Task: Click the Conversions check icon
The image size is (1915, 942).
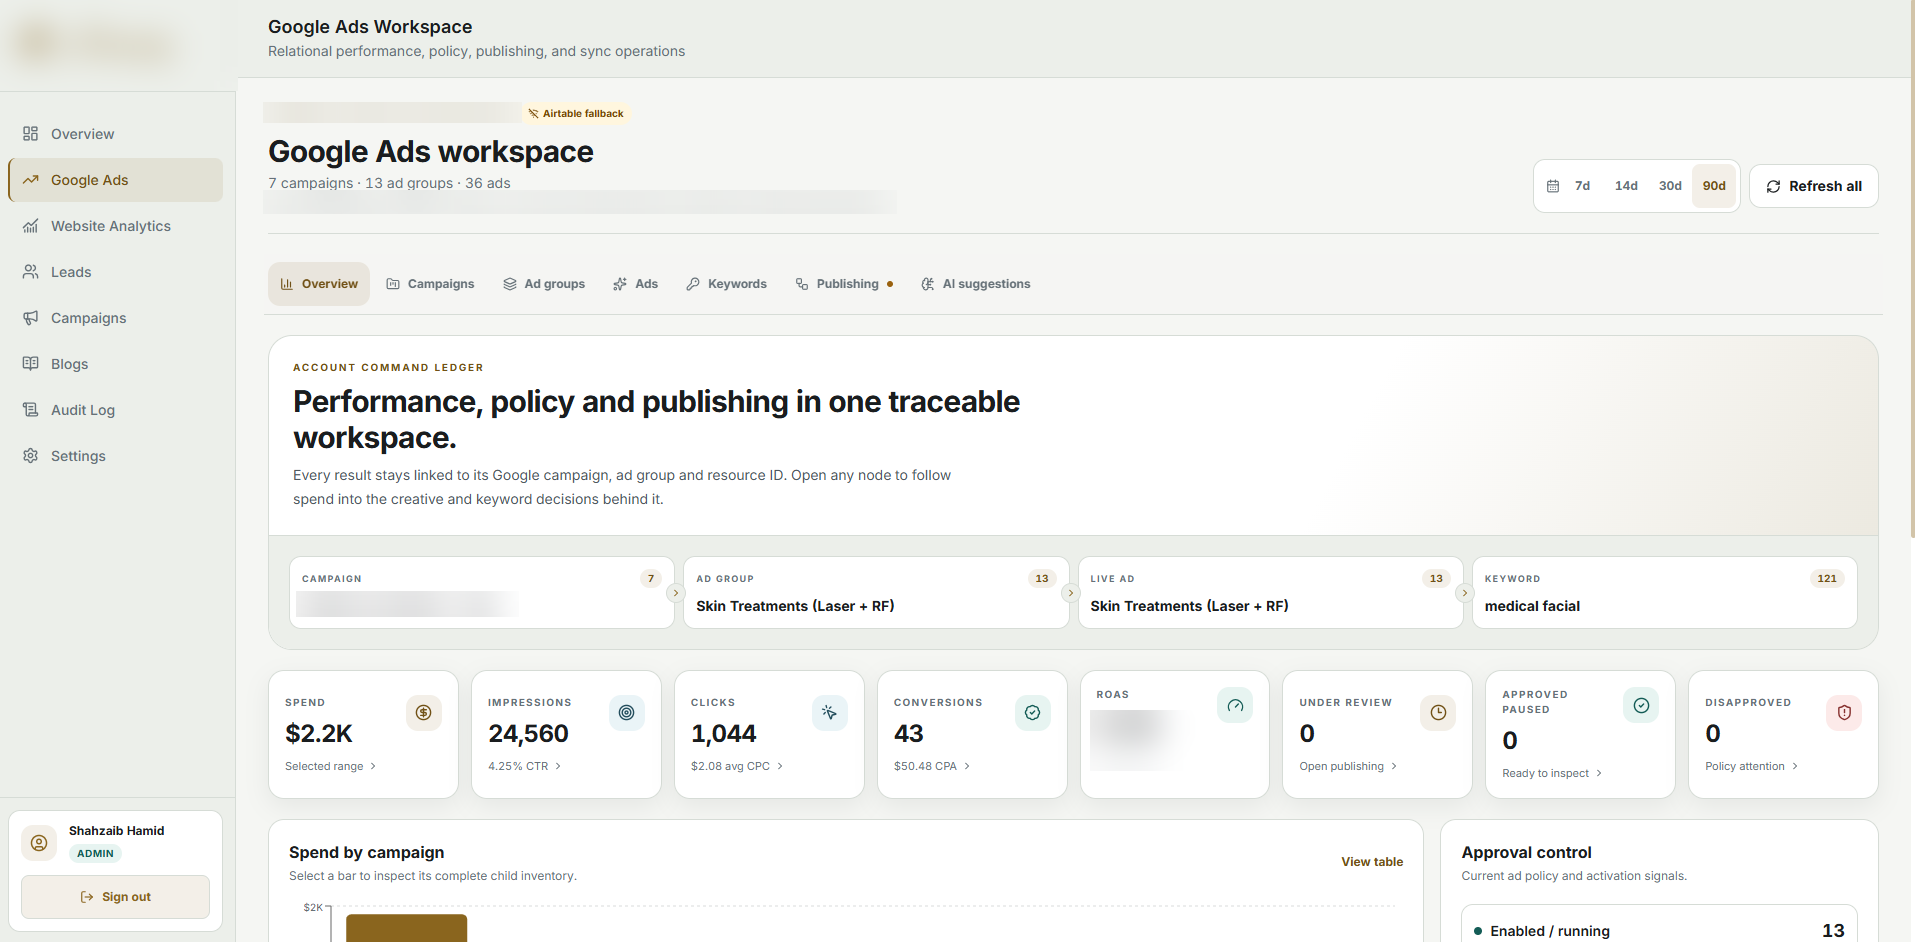Action: (x=1033, y=713)
